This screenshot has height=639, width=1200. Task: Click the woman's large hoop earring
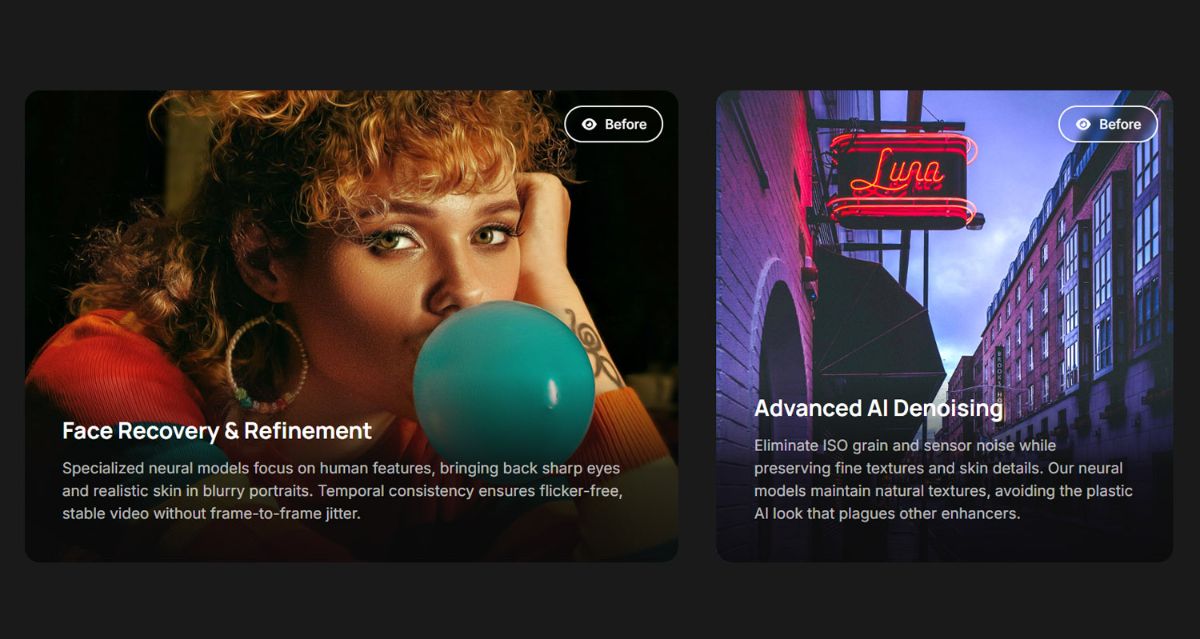pos(266,366)
